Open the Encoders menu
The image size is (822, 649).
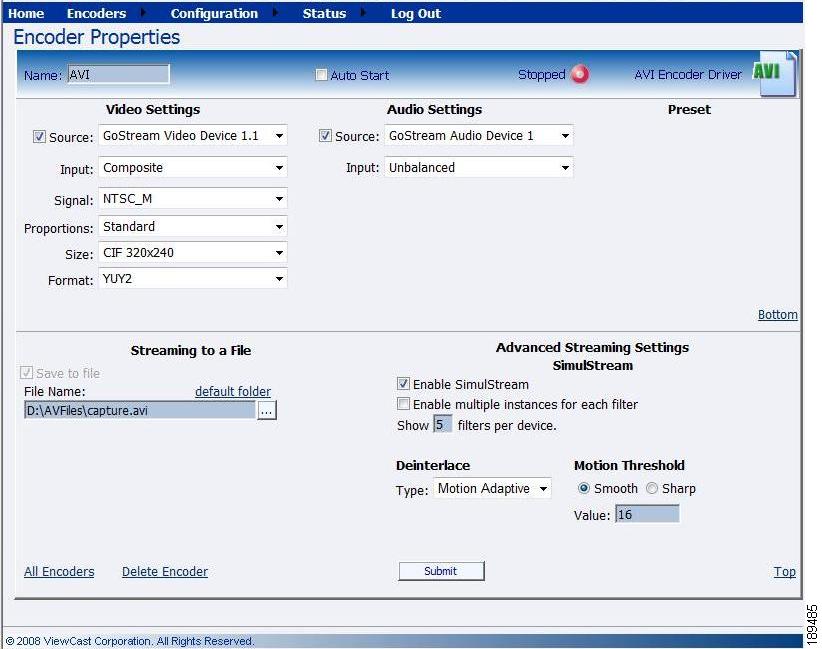[96, 13]
